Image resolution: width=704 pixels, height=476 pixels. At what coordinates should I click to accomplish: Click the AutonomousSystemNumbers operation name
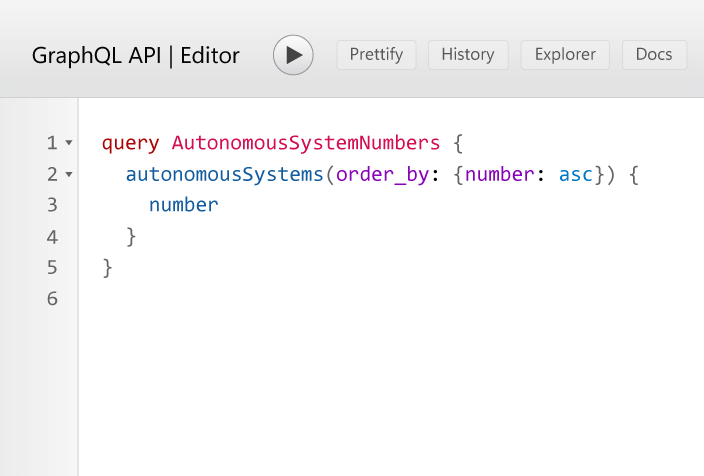click(x=306, y=143)
